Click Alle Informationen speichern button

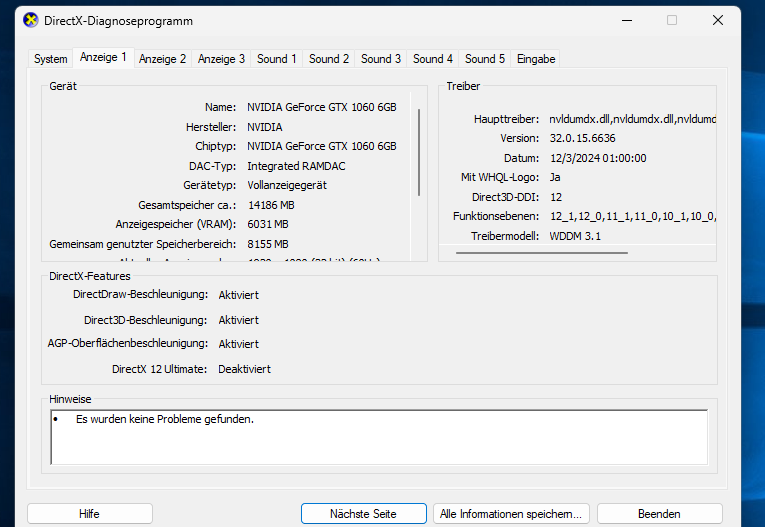click(511, 514)
